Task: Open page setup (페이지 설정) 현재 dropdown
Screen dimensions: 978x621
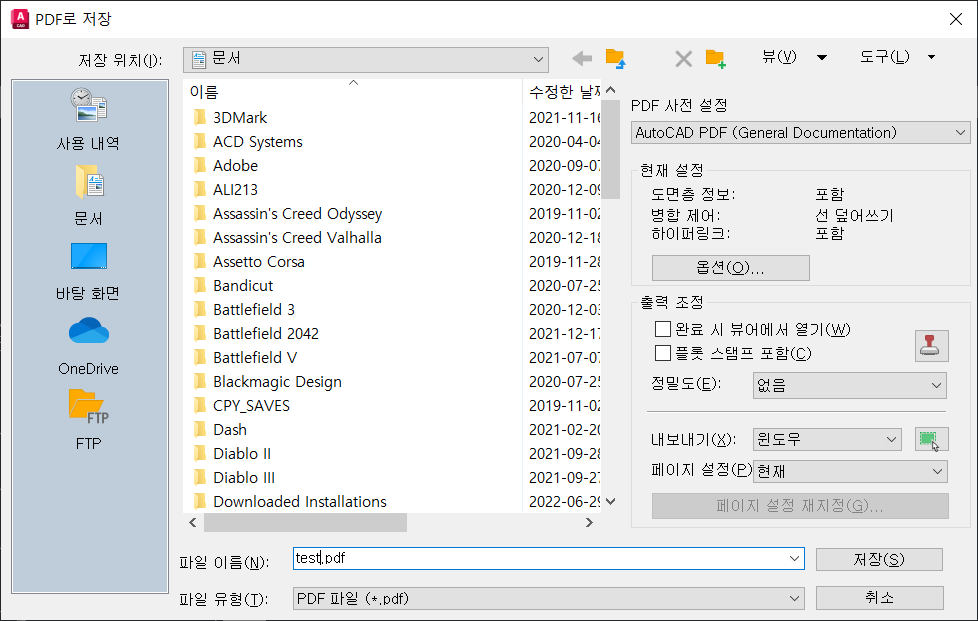Action: 850,471
